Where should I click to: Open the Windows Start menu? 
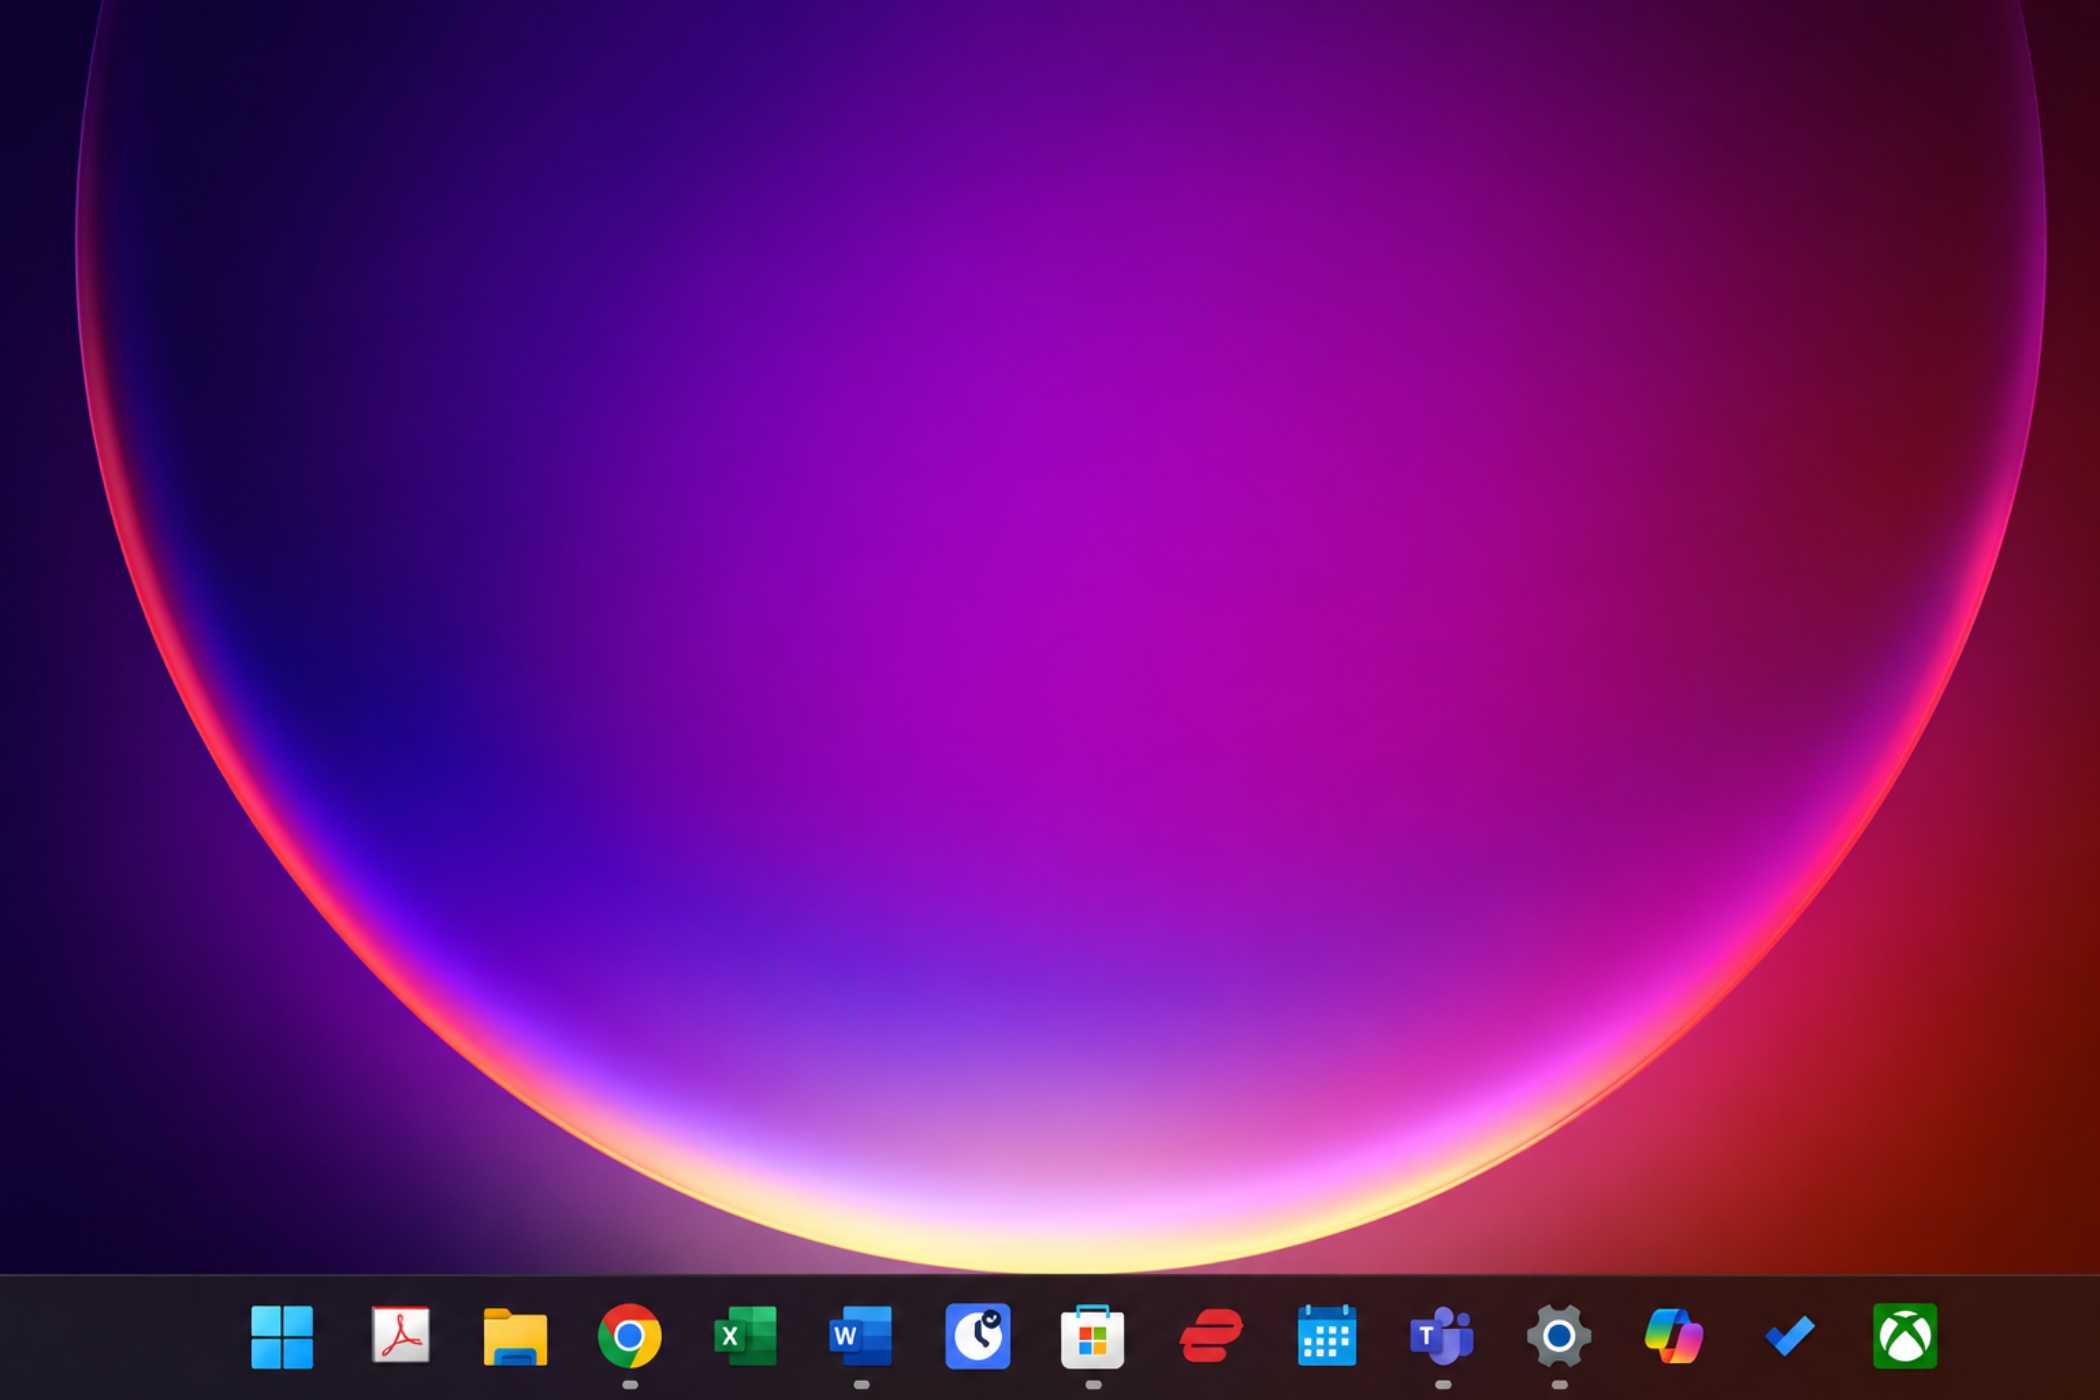[282, 1336]
